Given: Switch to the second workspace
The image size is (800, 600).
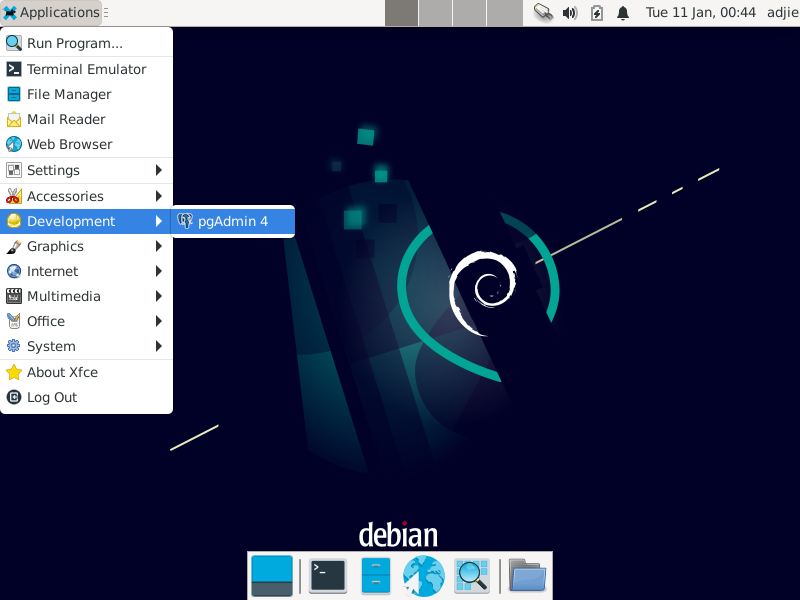Looking at the screenshot, I should pos(436,13).
